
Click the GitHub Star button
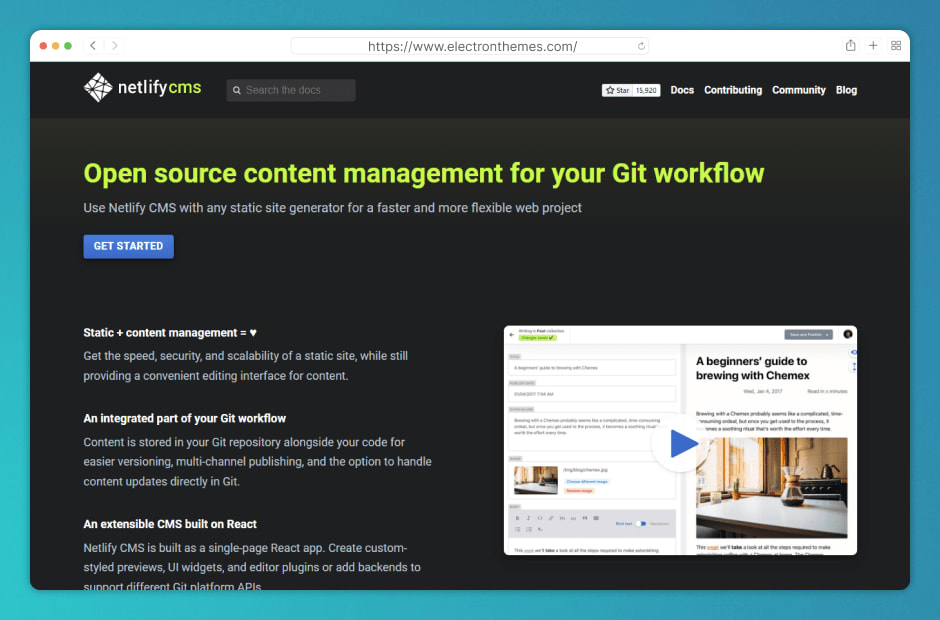(617, 91)
